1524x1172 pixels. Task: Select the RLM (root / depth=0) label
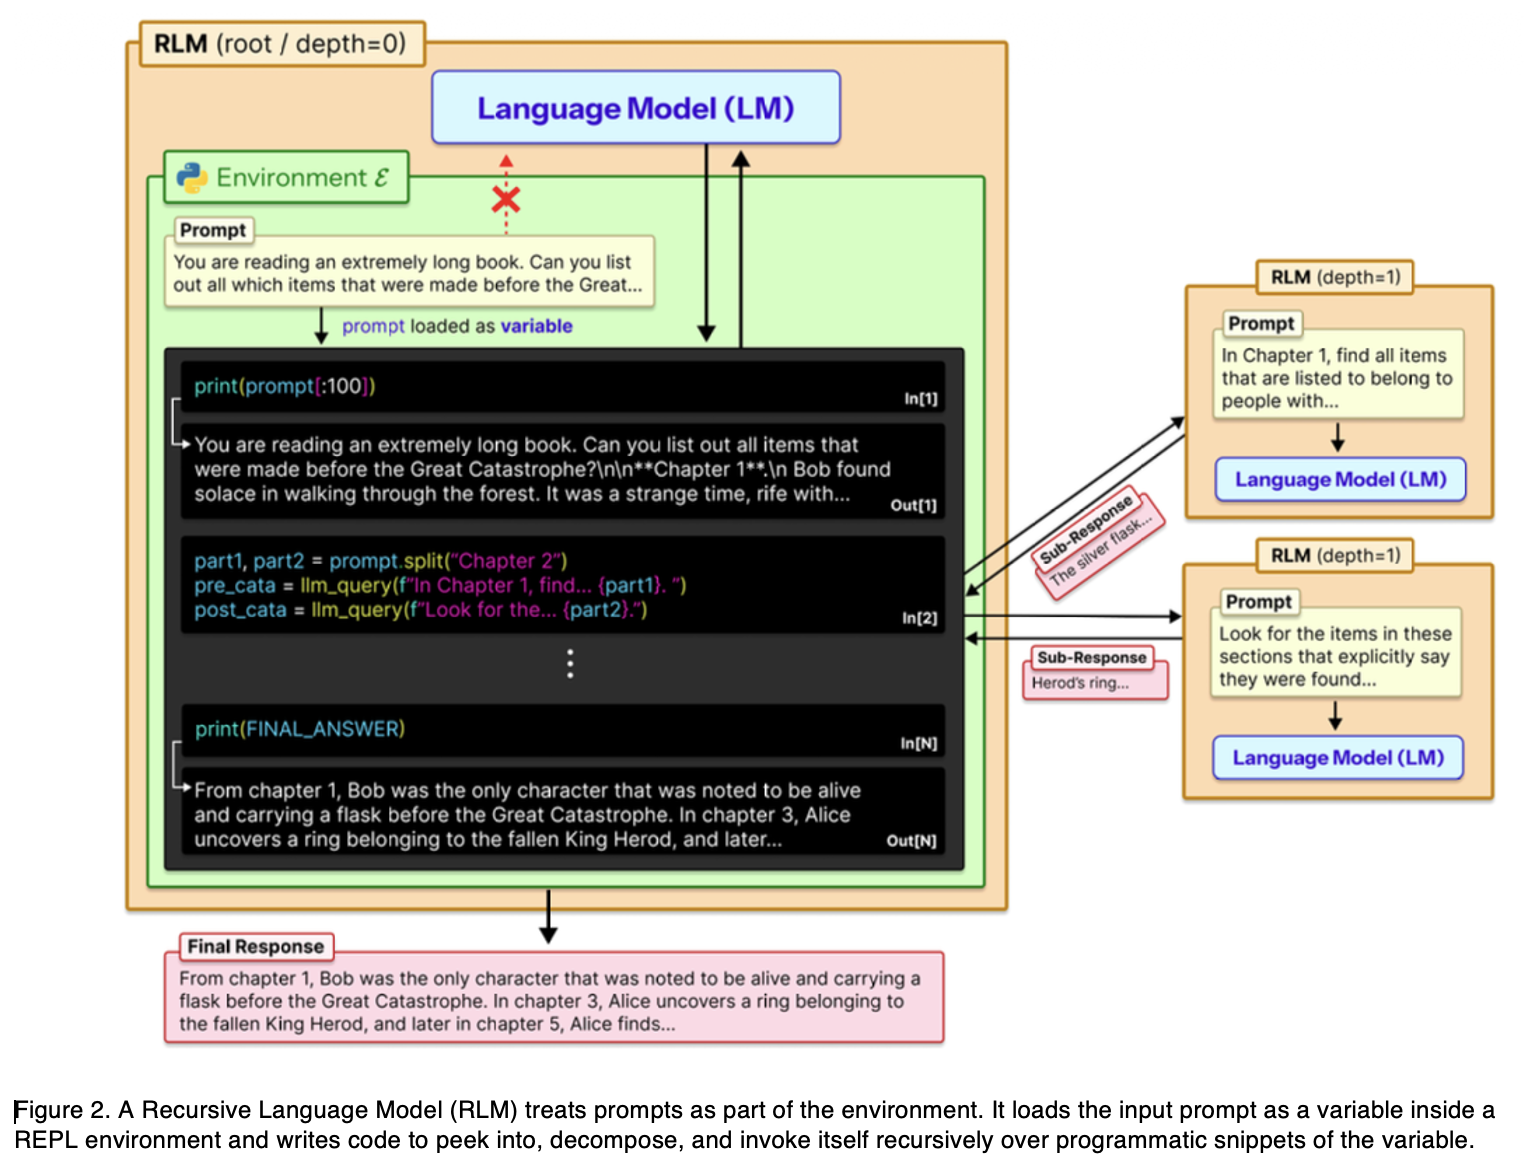coord(281,45)
